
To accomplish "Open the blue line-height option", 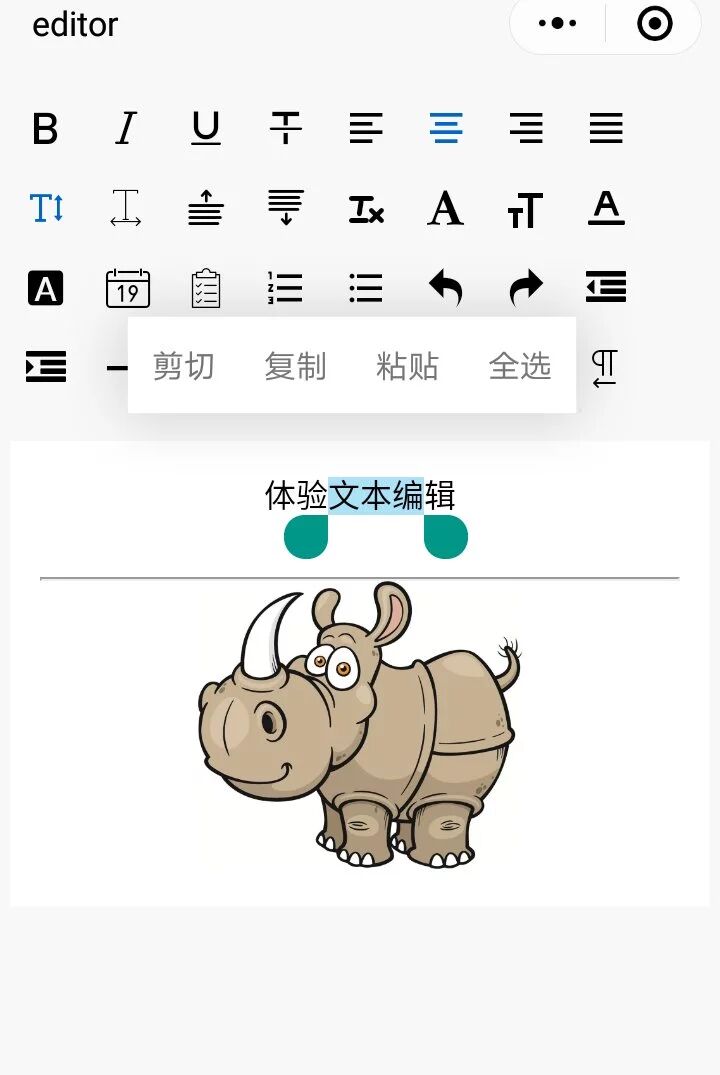I will [47, 208].
